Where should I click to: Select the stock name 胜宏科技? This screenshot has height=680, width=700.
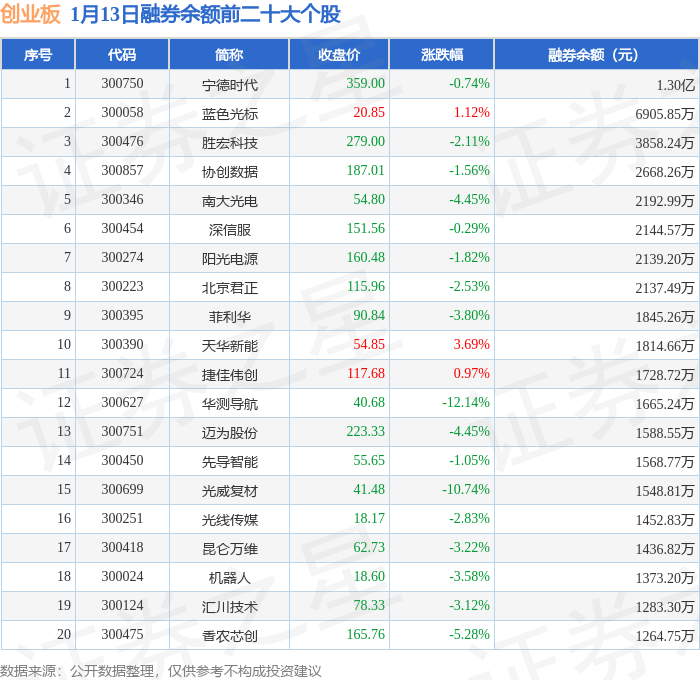click(229, 143)
